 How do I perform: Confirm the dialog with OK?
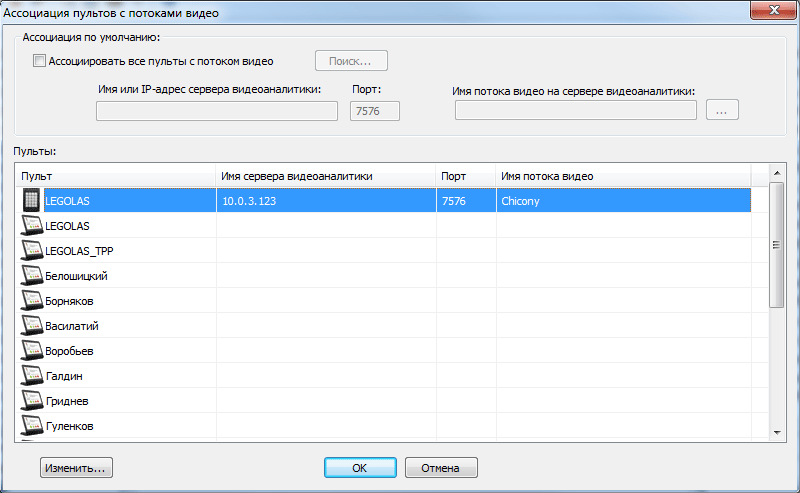(x=360, y=467)
